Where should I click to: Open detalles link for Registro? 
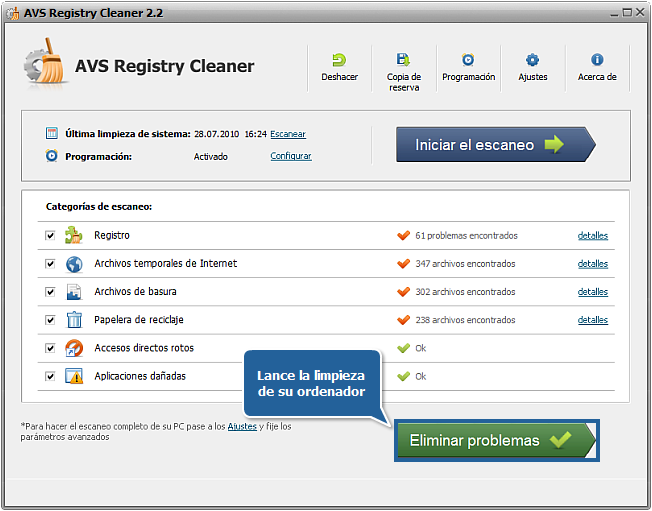pyautogui.click(x=593, y=235)
